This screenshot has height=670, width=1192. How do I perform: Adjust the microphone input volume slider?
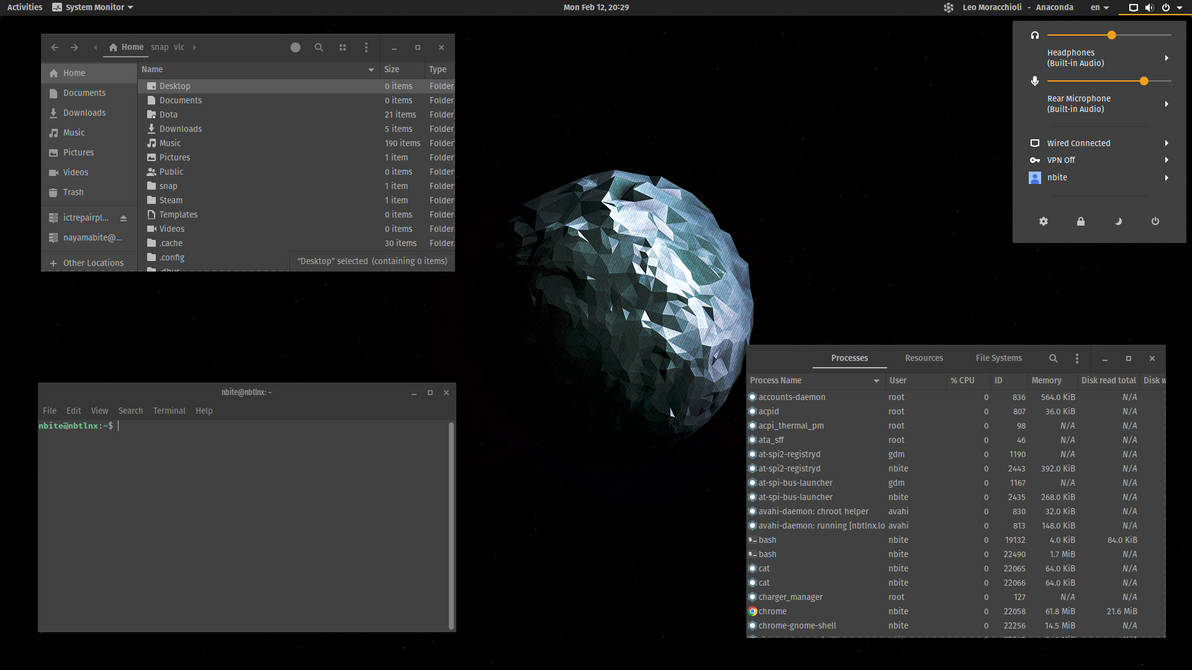coord(1143,81)
